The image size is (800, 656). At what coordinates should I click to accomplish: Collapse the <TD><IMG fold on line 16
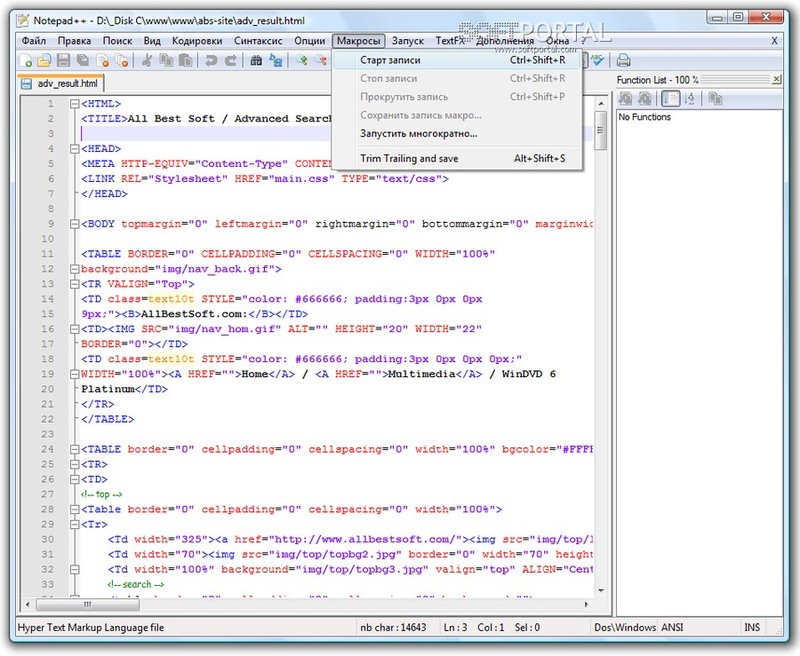74,329
